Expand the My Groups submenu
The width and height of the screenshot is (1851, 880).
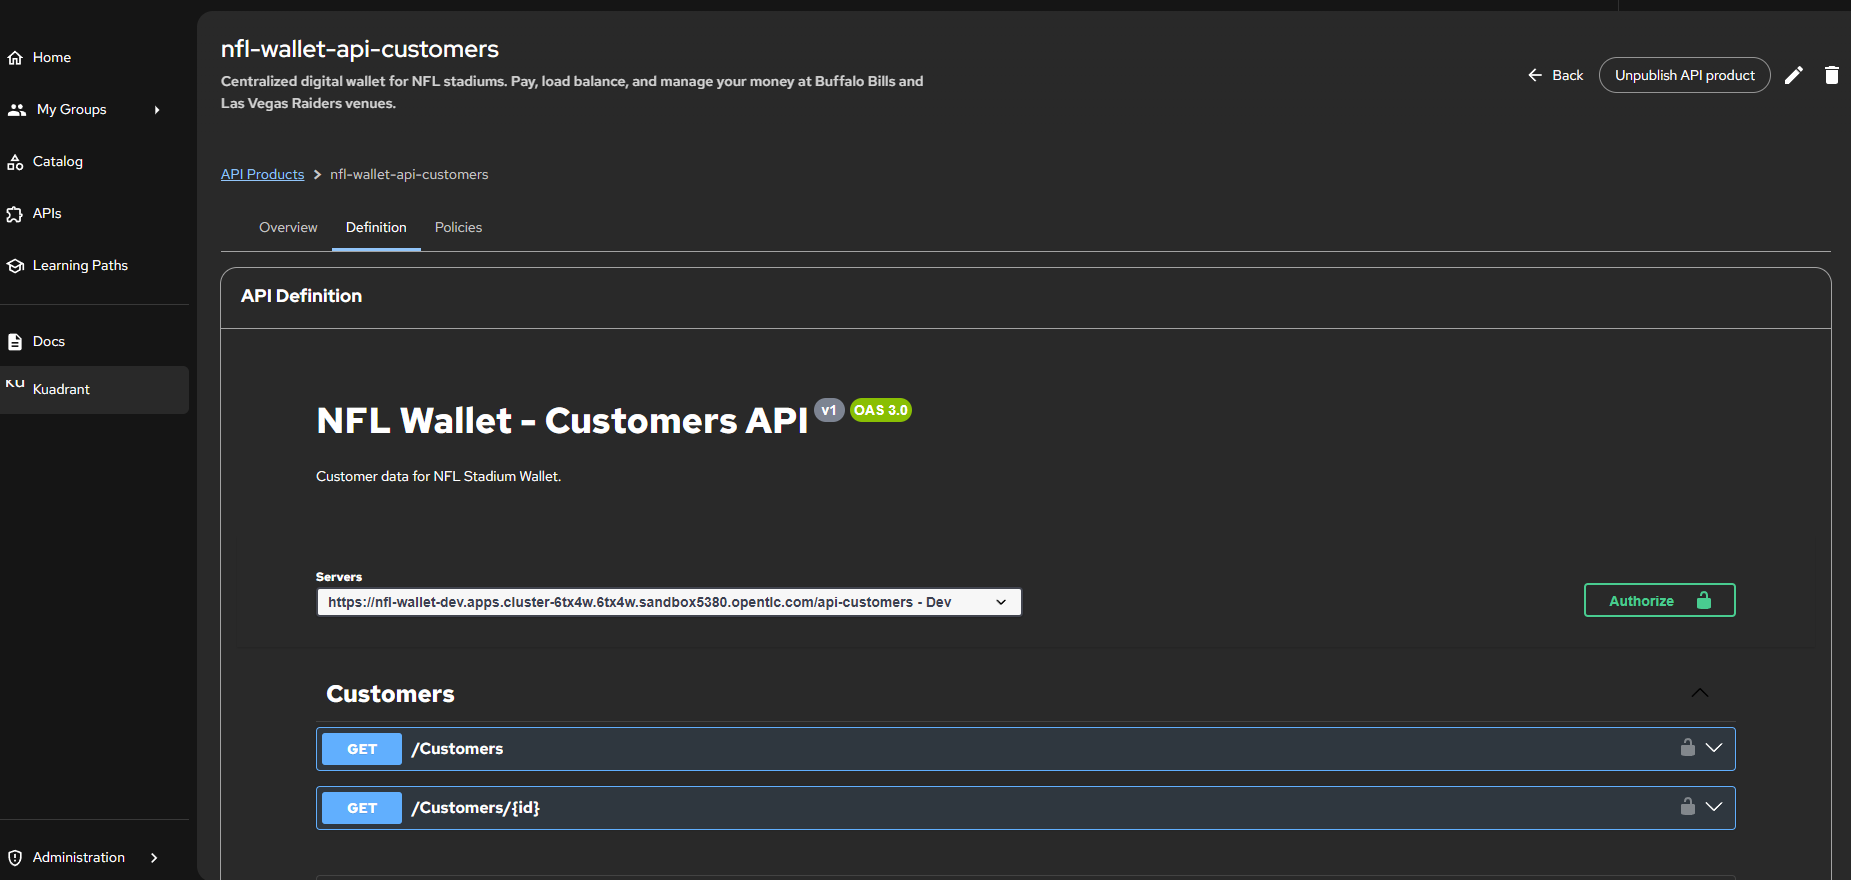157,110
